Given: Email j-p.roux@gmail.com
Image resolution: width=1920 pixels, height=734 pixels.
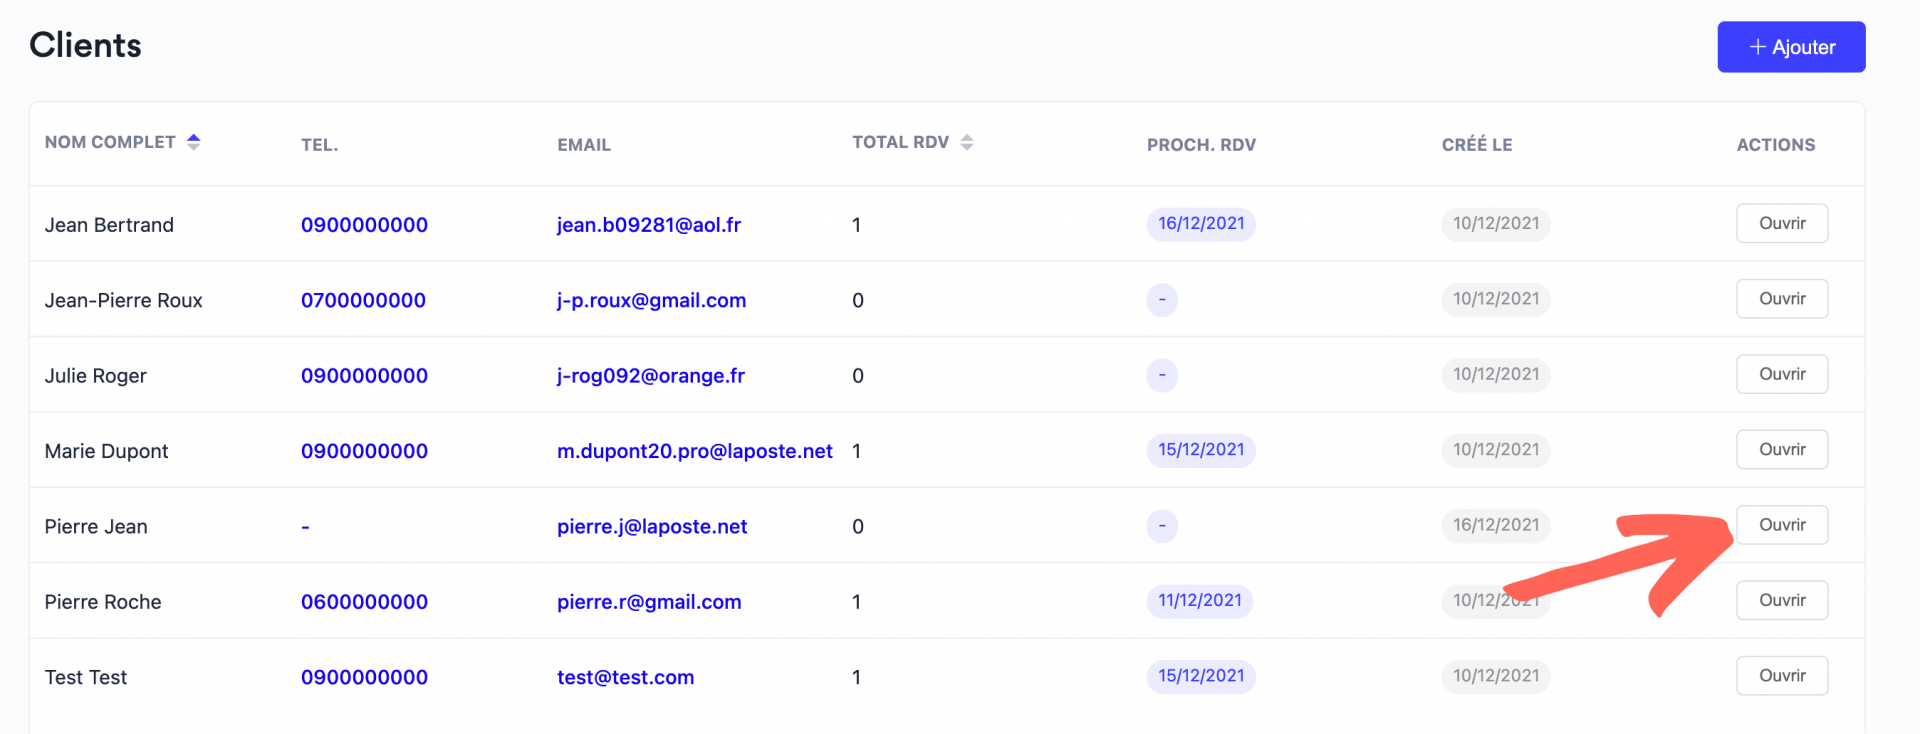Looking at the screenshot, I should 651,300.
